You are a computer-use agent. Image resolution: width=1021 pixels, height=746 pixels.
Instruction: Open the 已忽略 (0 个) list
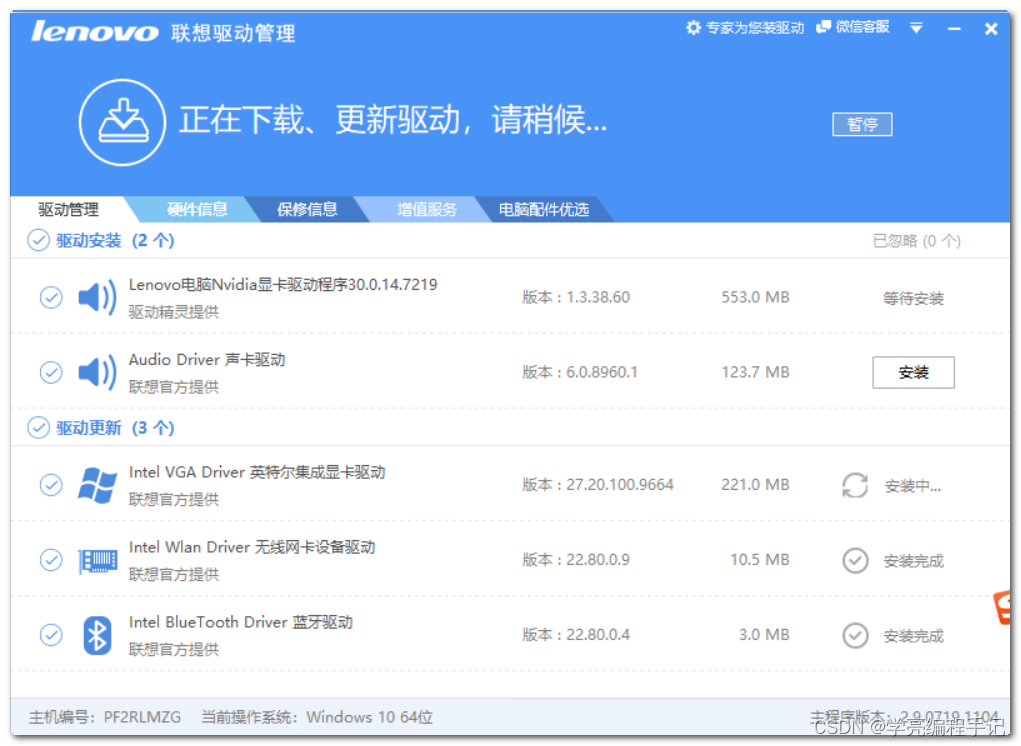click(916, 241)
